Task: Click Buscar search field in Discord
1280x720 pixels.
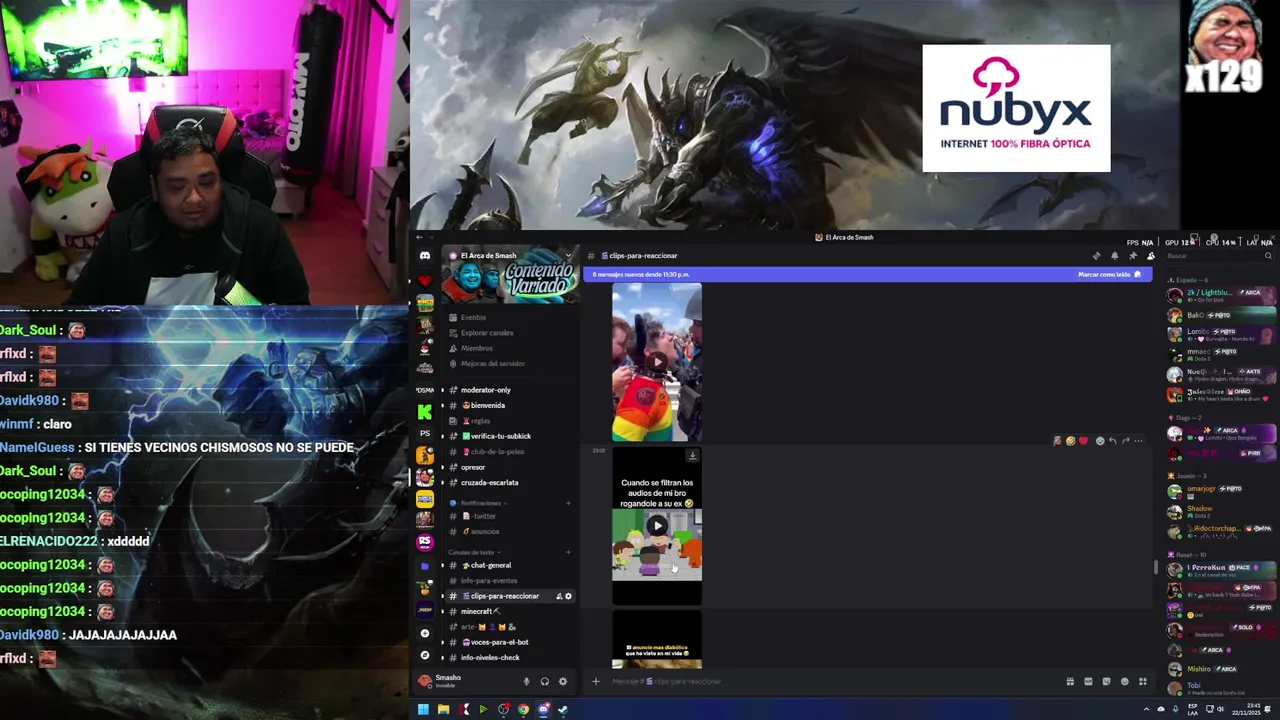Action: [1220, 256]
